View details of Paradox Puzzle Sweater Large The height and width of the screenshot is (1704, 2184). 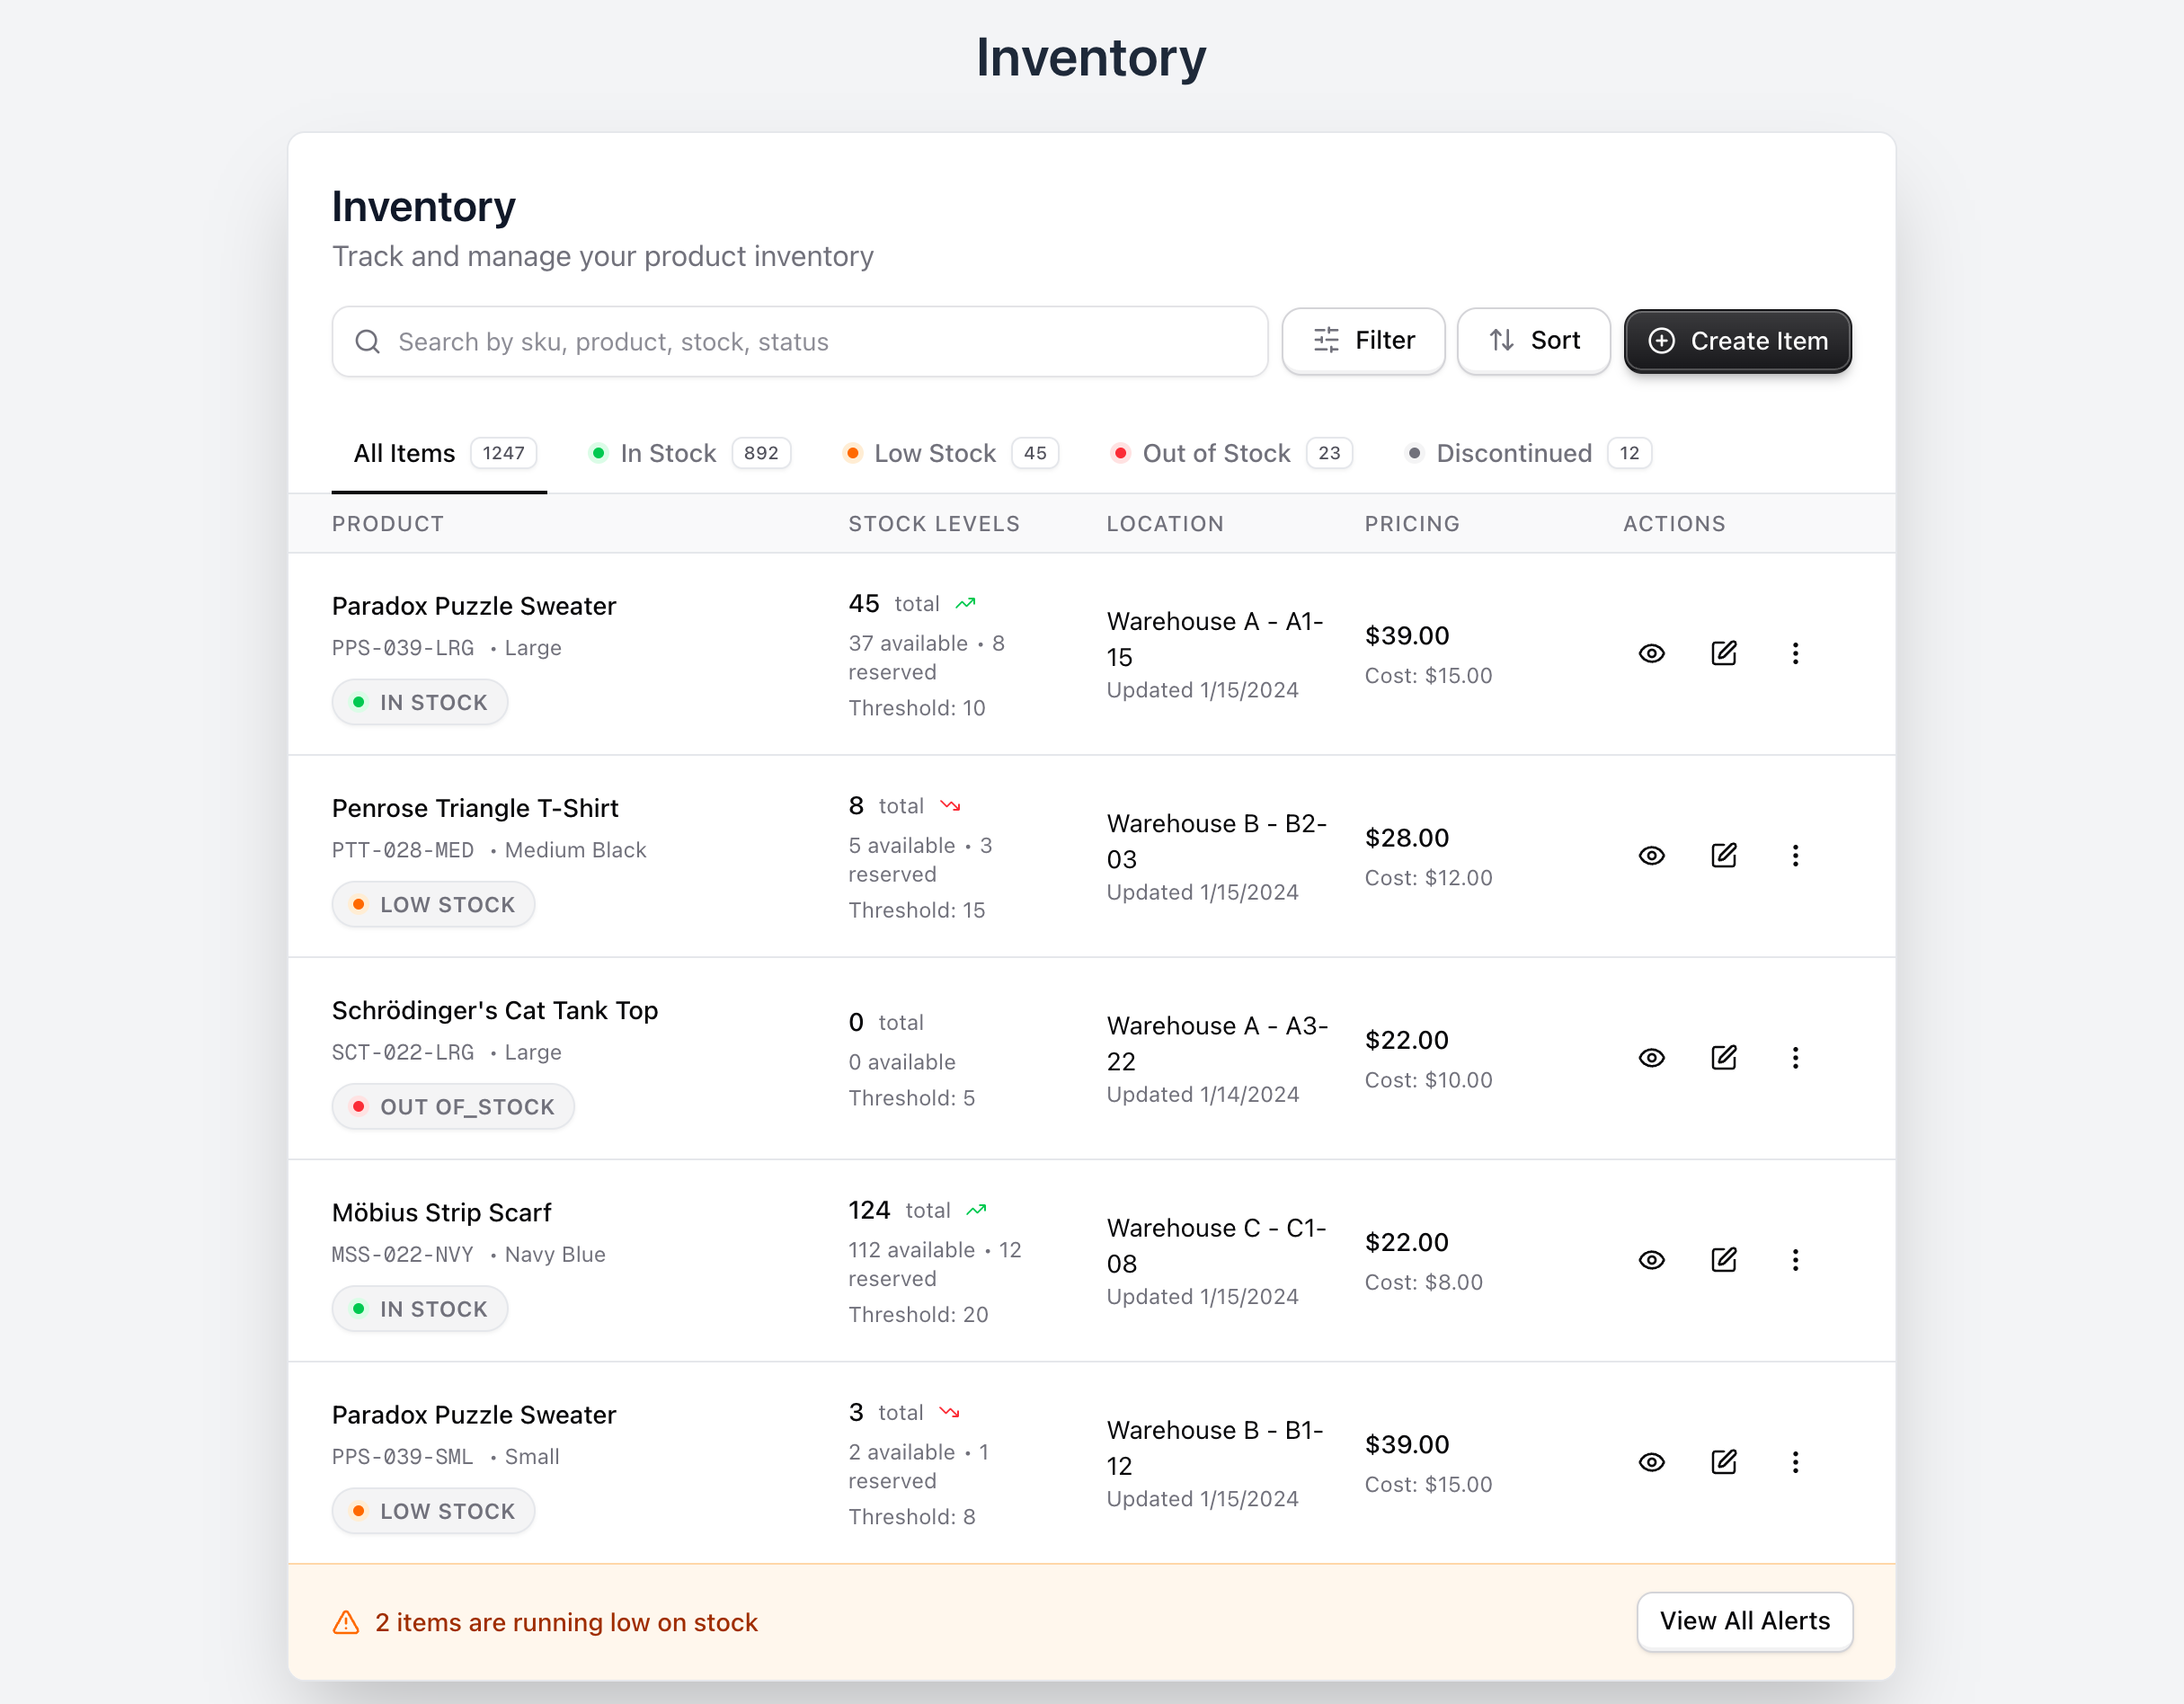click(x=1651, y=653)
